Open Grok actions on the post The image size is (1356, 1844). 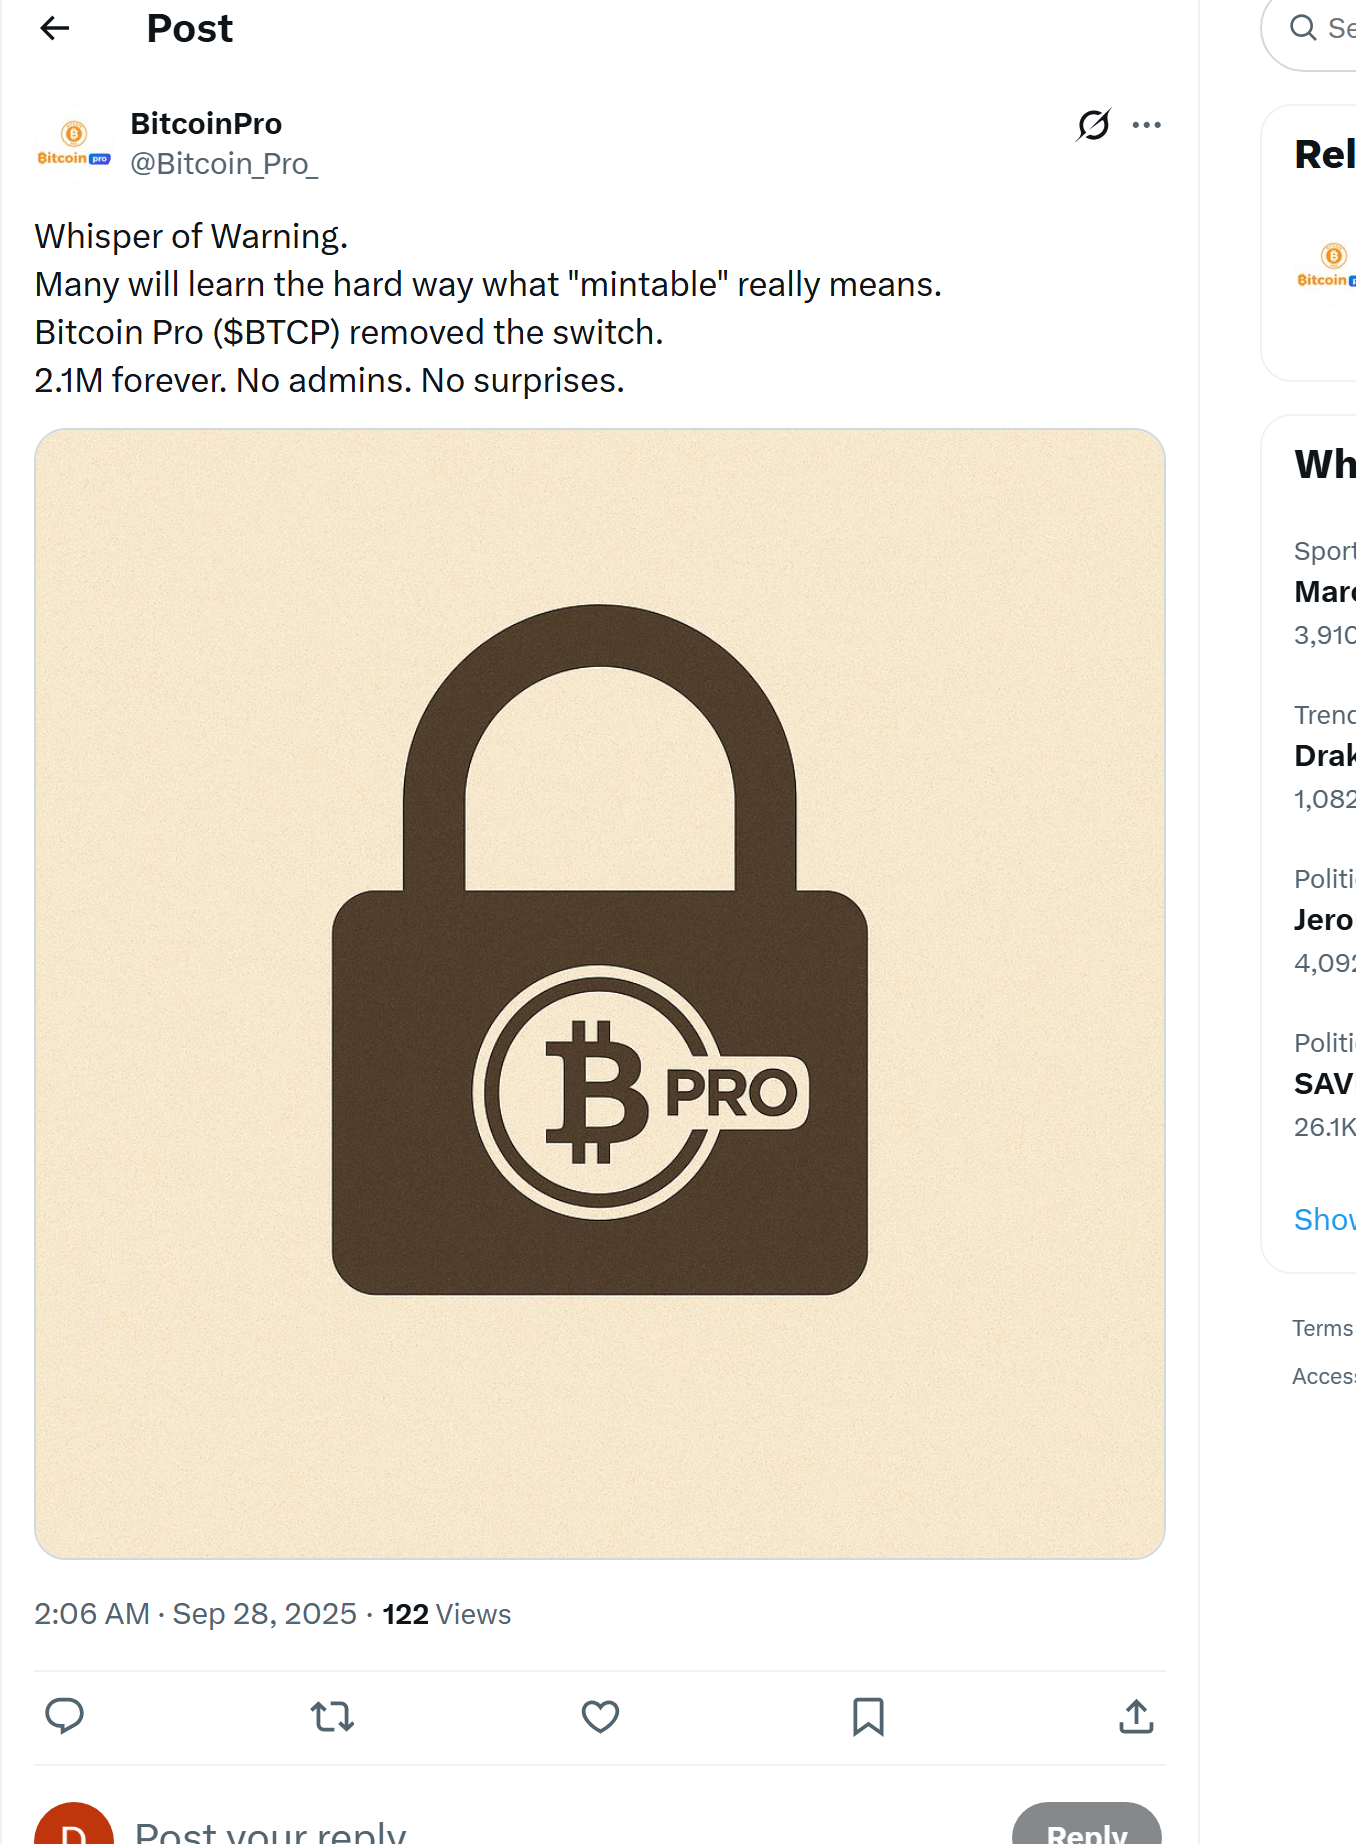coord(1093,124)
